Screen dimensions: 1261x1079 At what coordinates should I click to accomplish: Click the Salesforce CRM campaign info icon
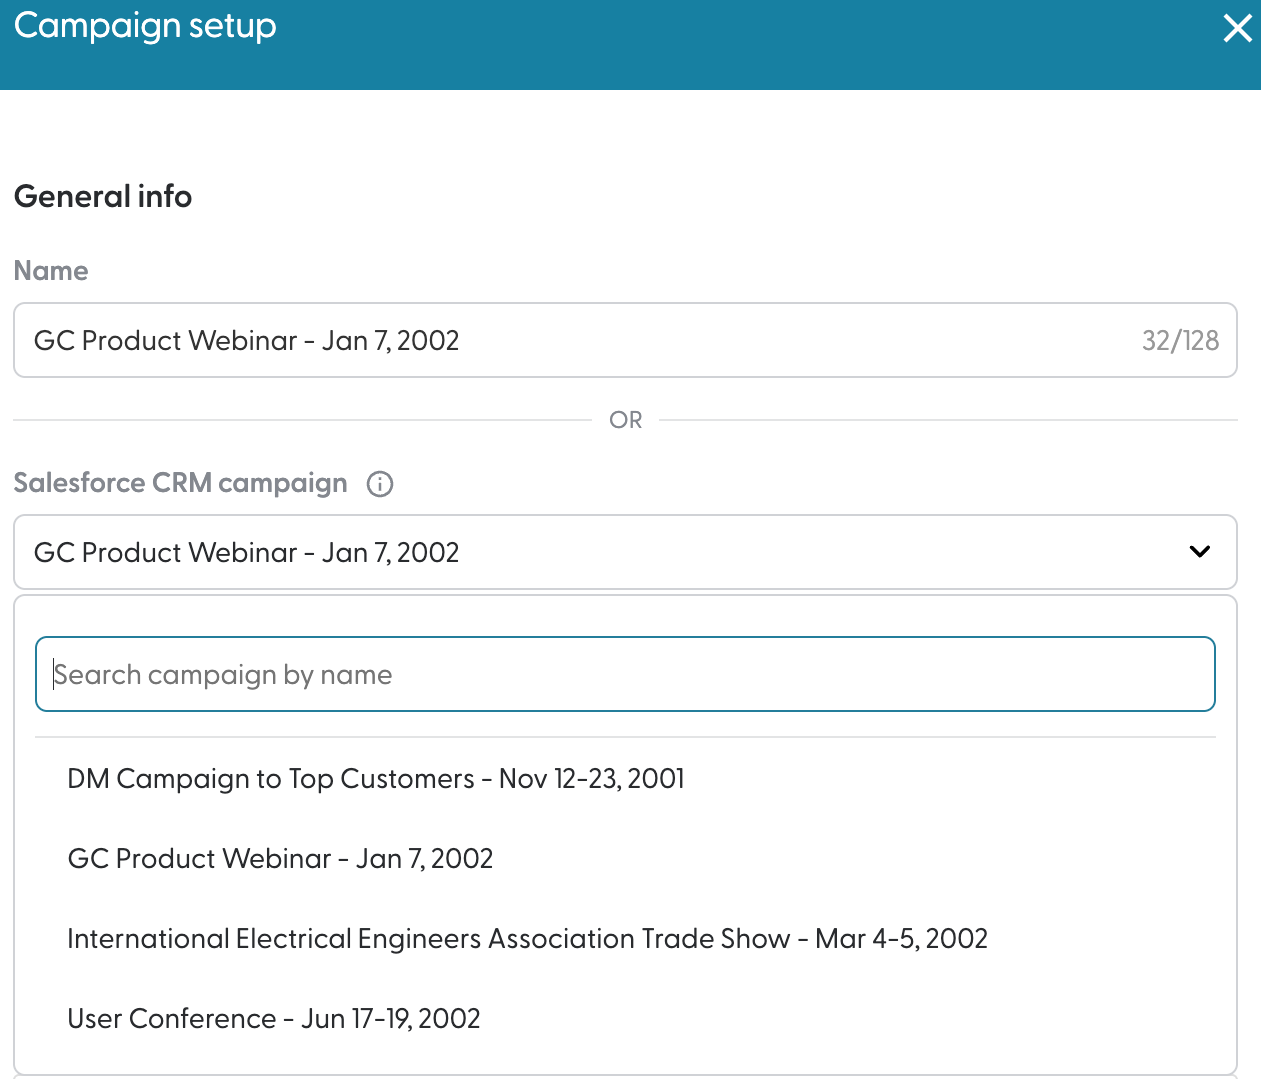380,484
